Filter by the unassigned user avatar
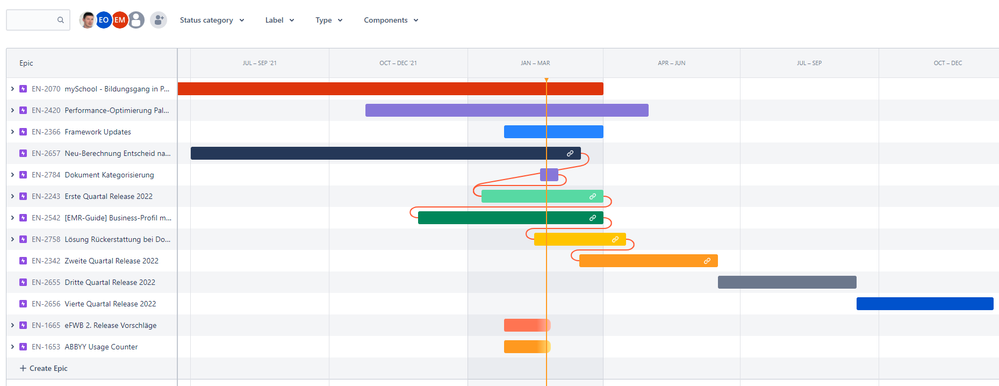The height and width of the screenshot is (386, 999). (x=136, y=20)
